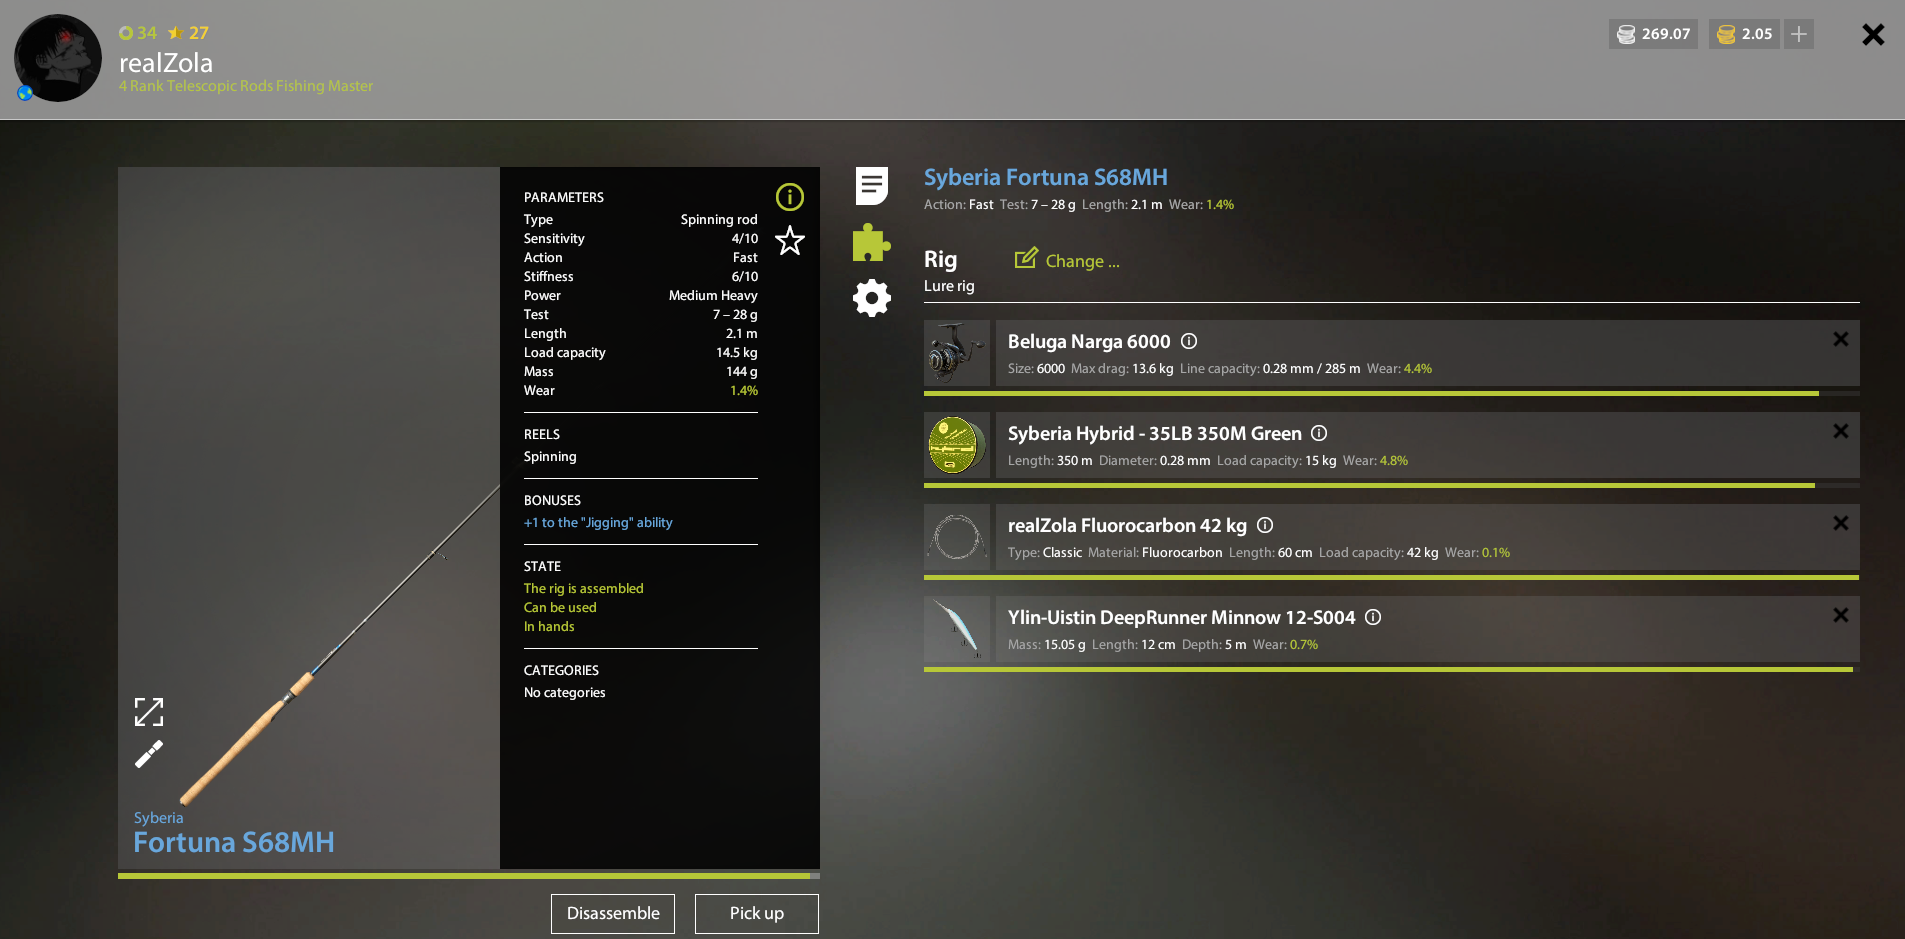1905x939 pixels.
Task: Open the gear settings tab icon
Action: click(871, 298)
